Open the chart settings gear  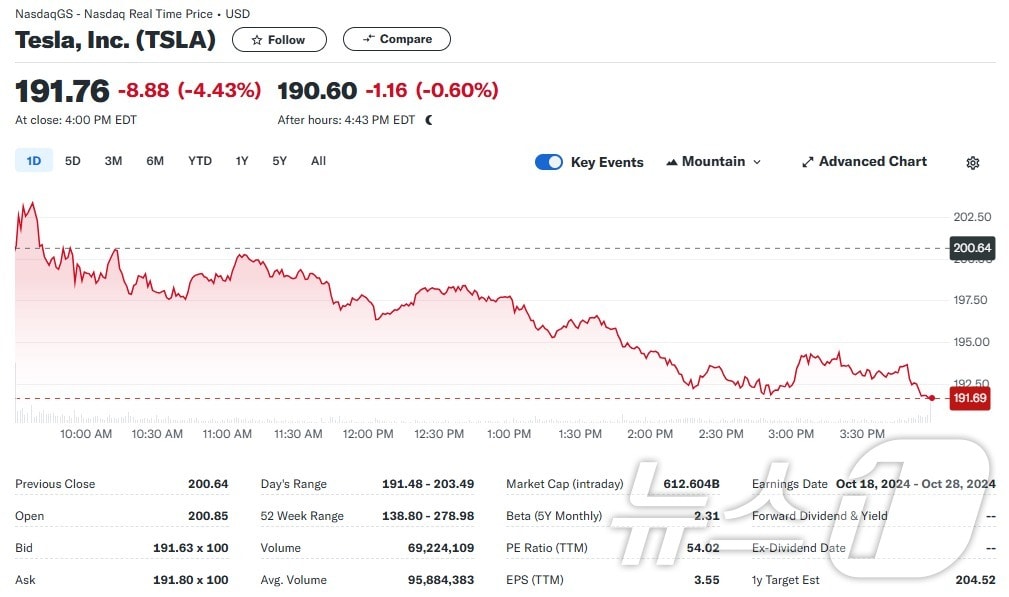972,162
